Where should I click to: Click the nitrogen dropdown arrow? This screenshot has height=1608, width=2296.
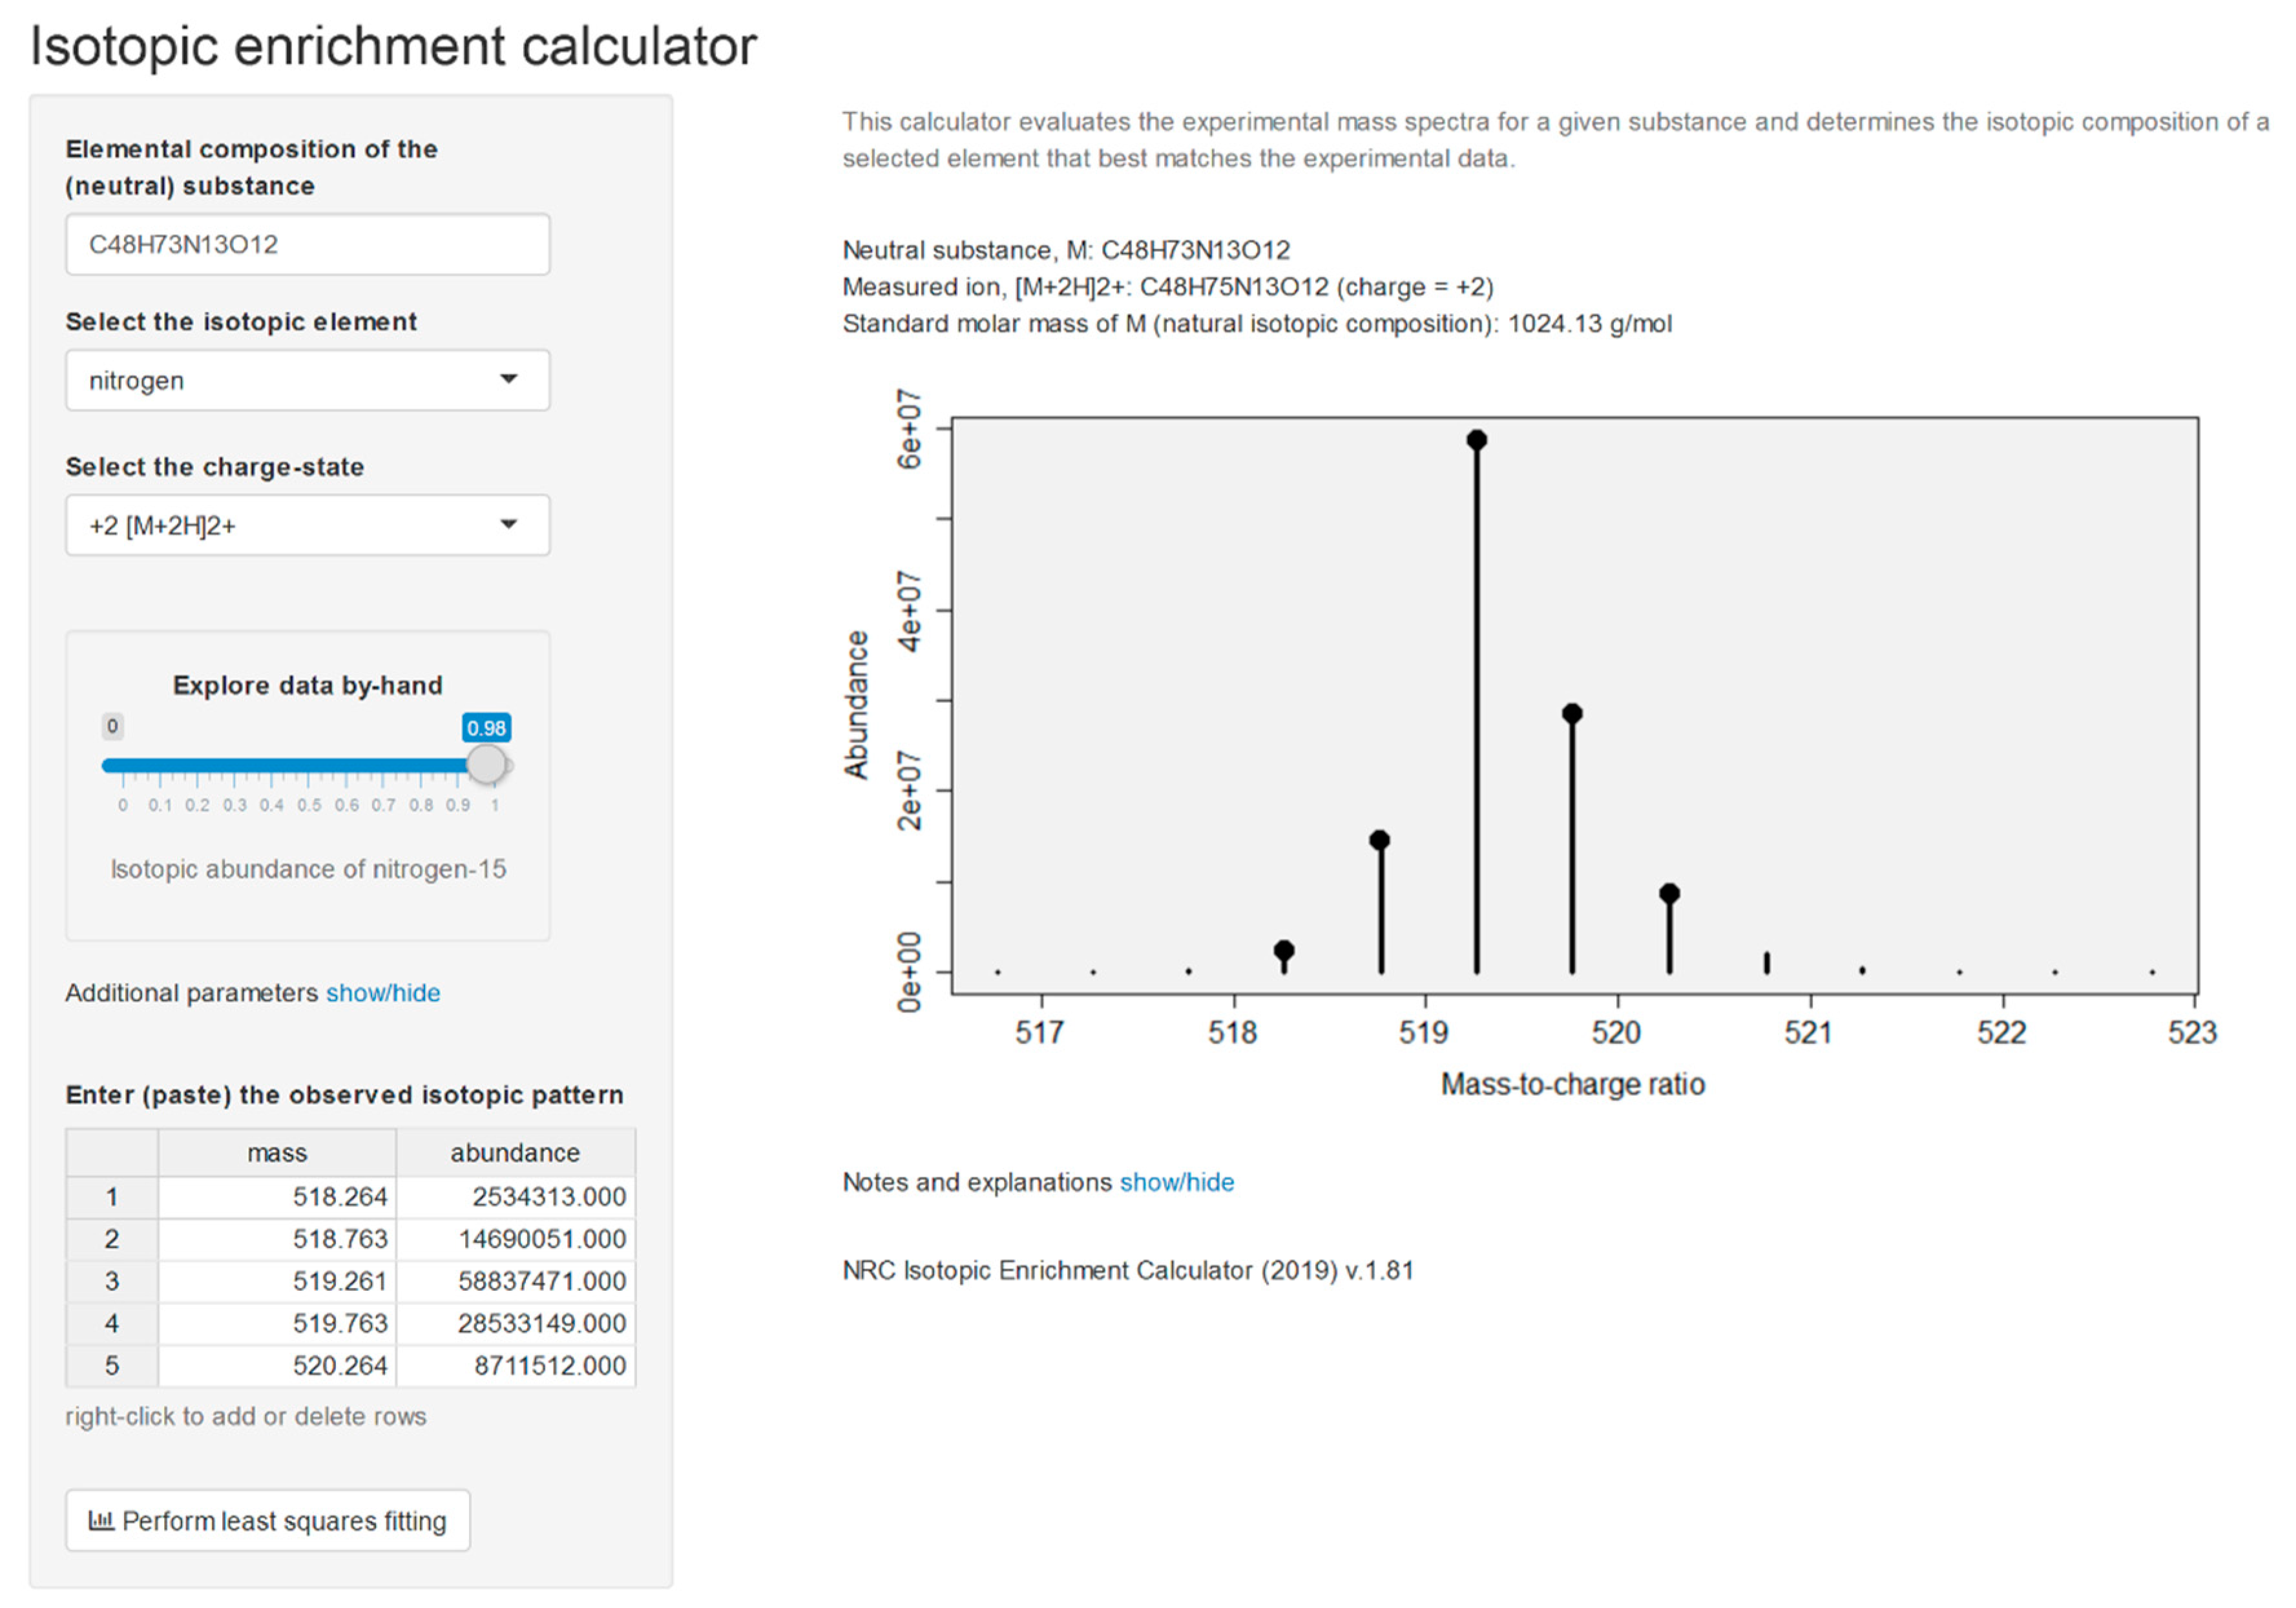[508, 379]
